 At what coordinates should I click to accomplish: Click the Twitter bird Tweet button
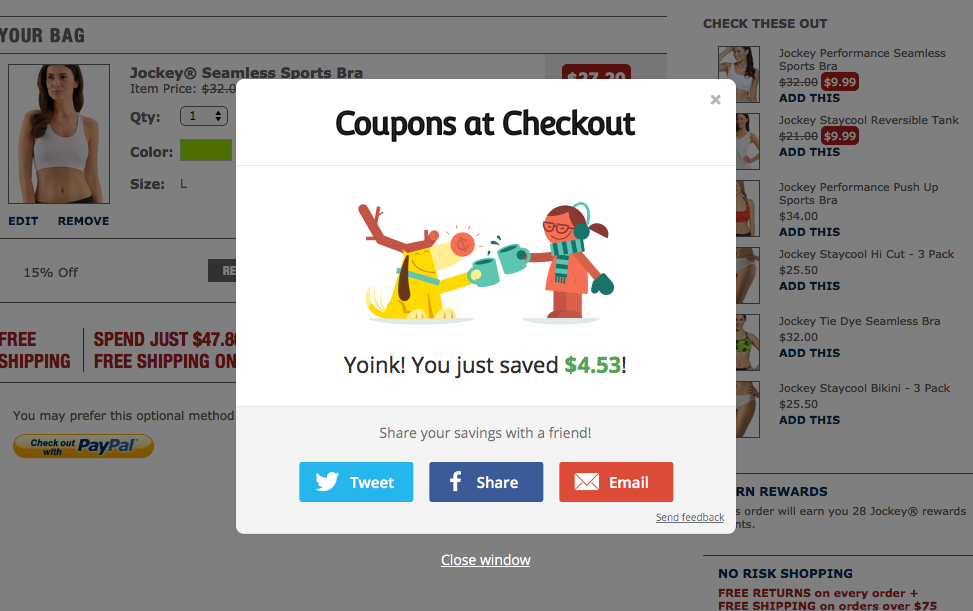[x=356, y=482]
